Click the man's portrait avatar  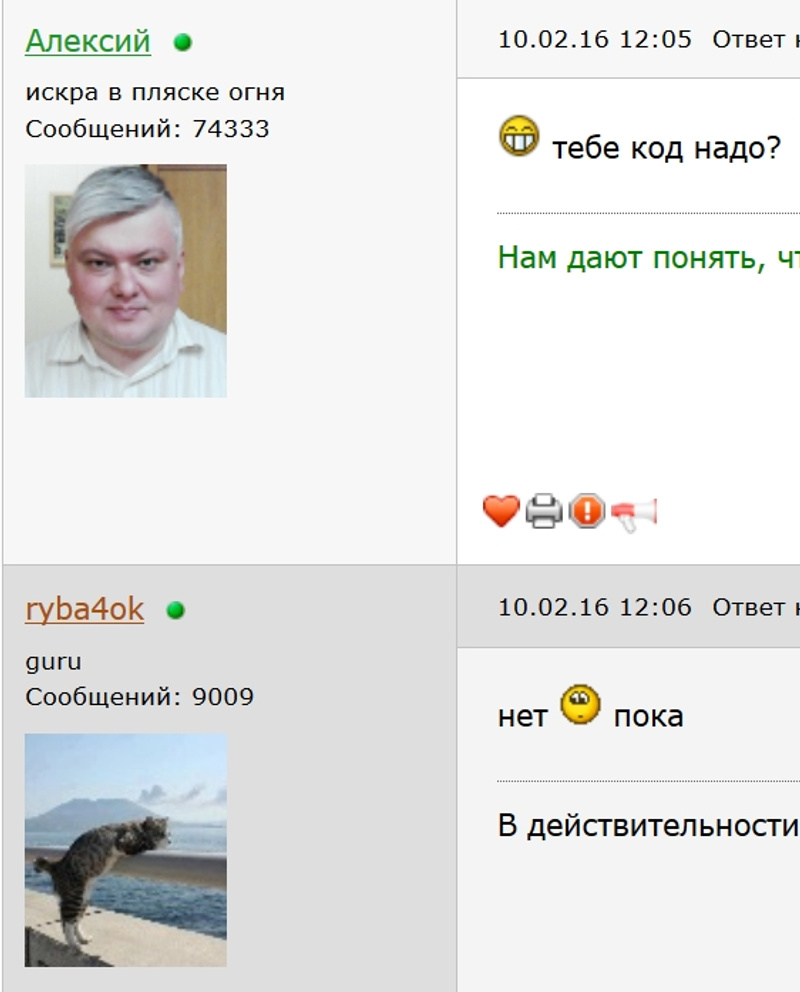(x=126, y=281)
